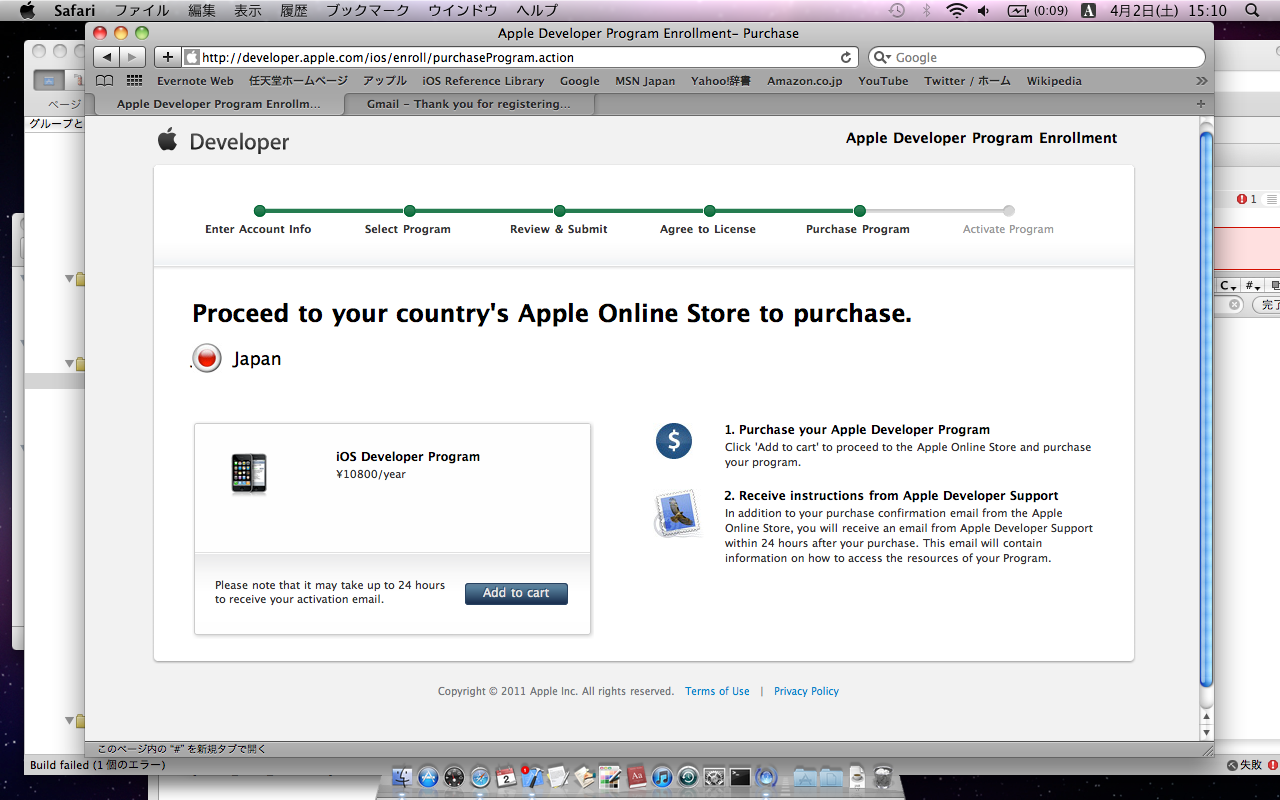Click the volume speaker icon in the menu bar
Viewport: 1280px width, 800px height.
983,10
